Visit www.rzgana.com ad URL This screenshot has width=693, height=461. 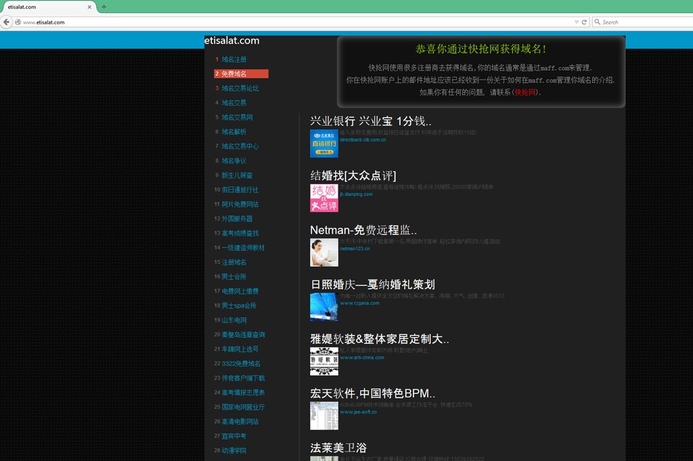coord(359,303)
